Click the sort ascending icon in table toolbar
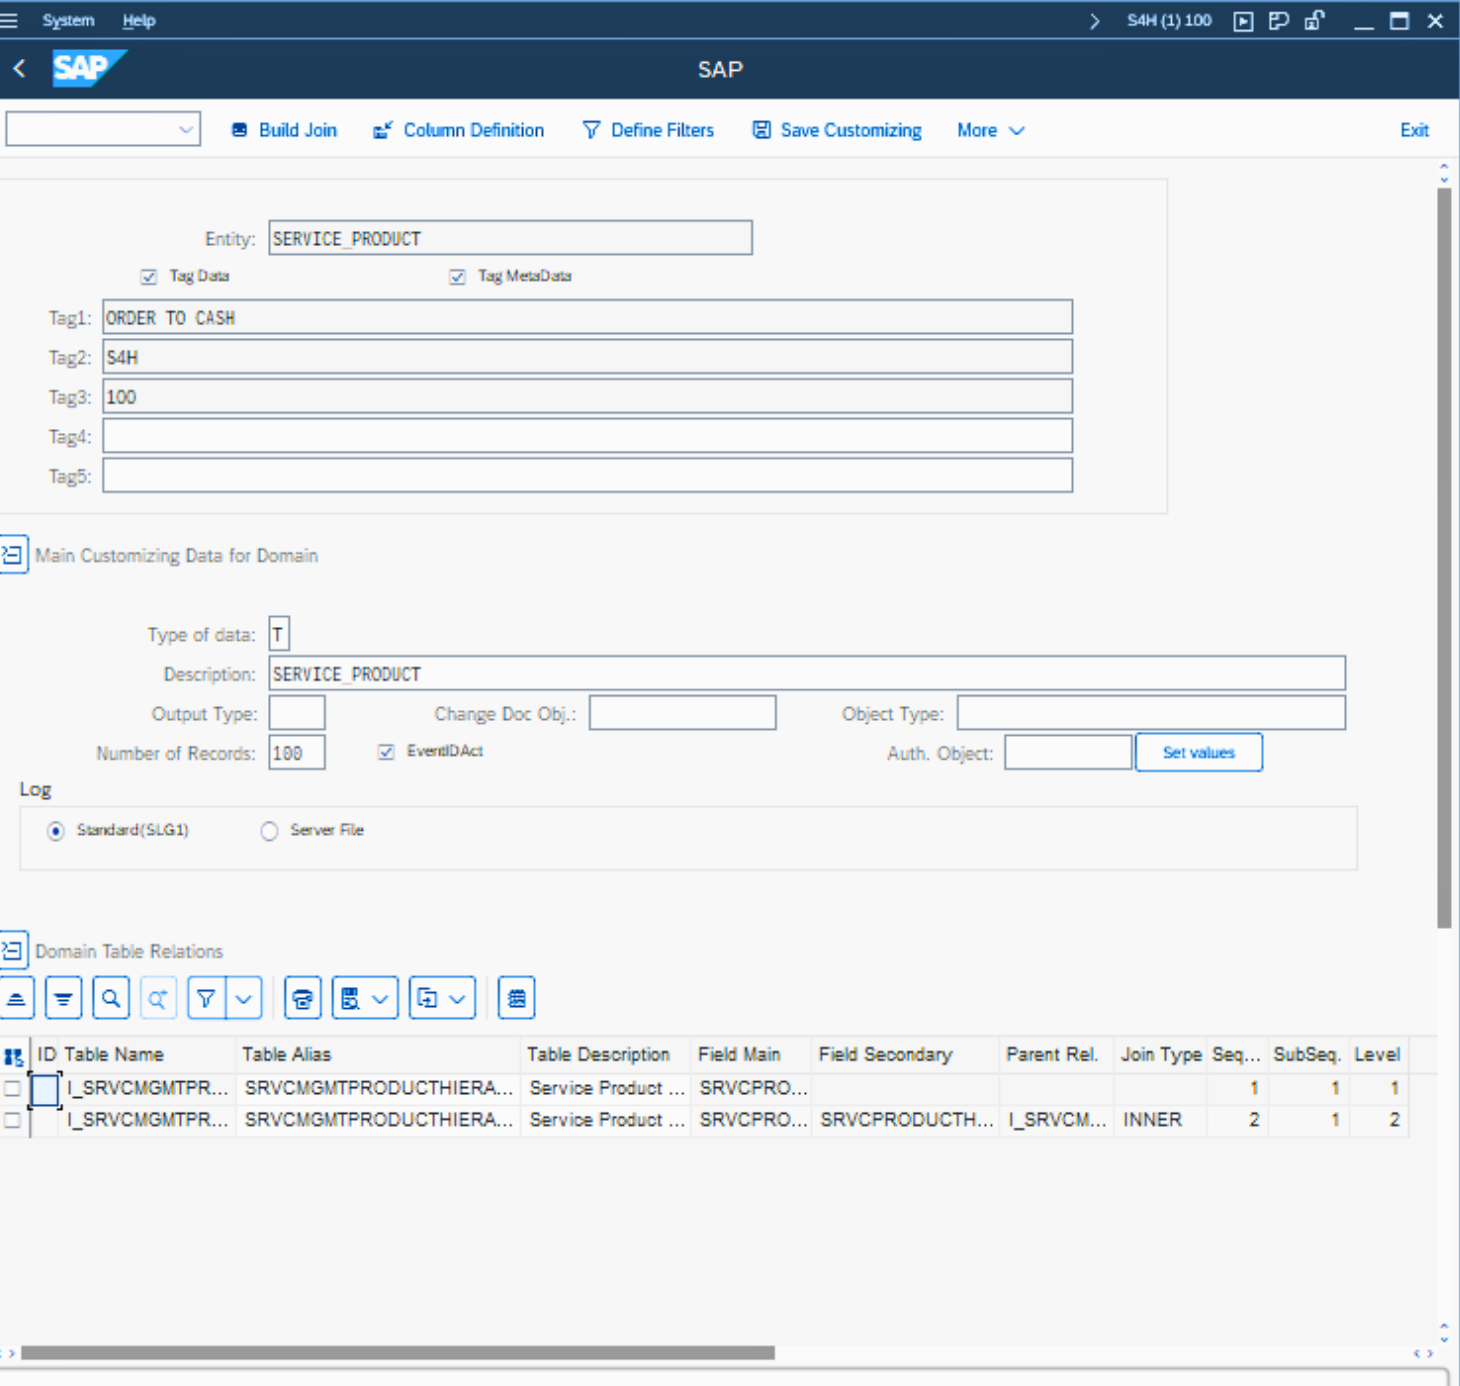 coord(17,998)
